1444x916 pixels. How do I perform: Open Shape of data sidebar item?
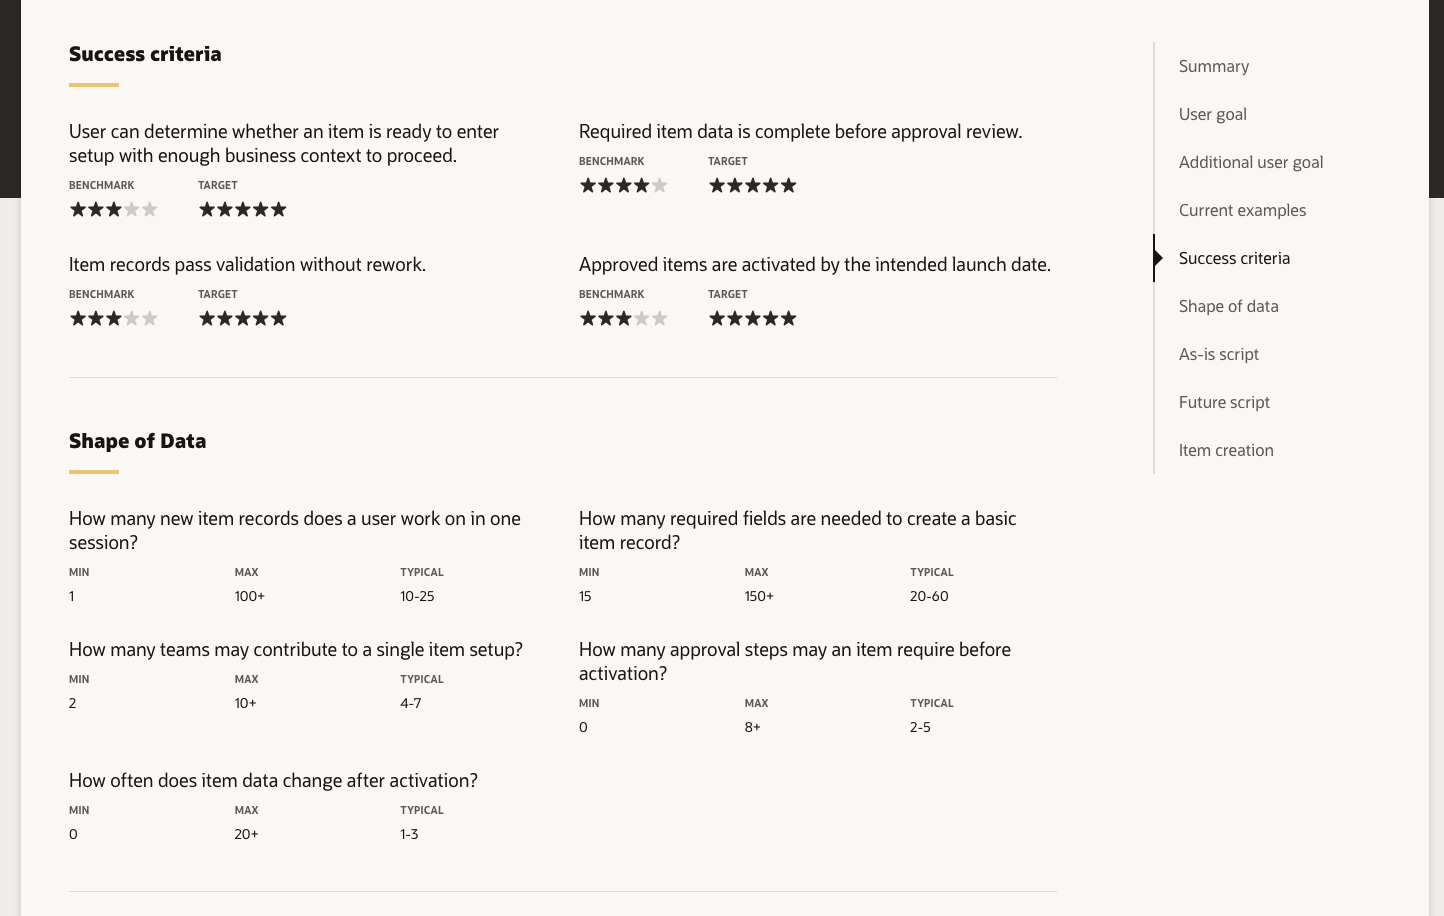point(1228,306)
